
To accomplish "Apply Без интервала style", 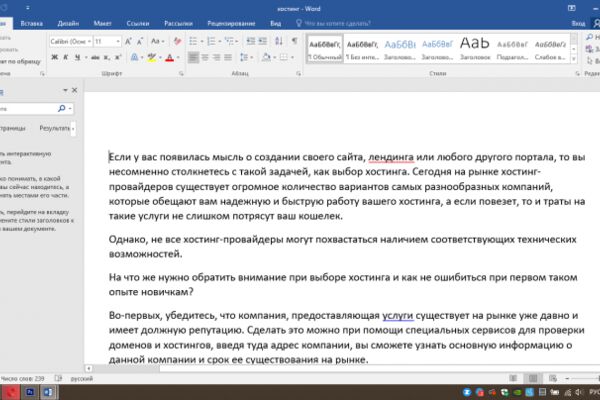I will point(362,49).
